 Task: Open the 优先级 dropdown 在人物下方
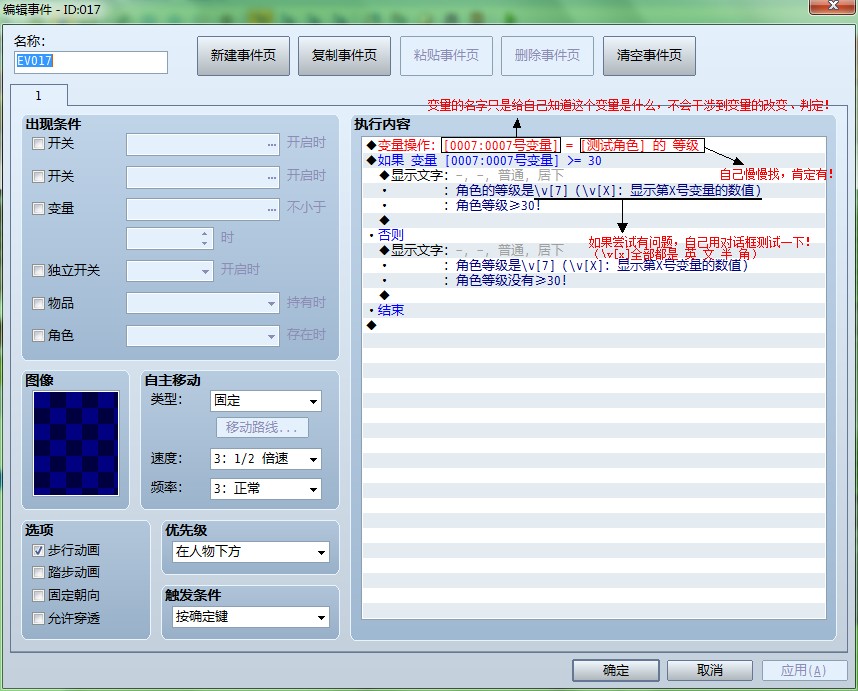click(x=251, y=552)
